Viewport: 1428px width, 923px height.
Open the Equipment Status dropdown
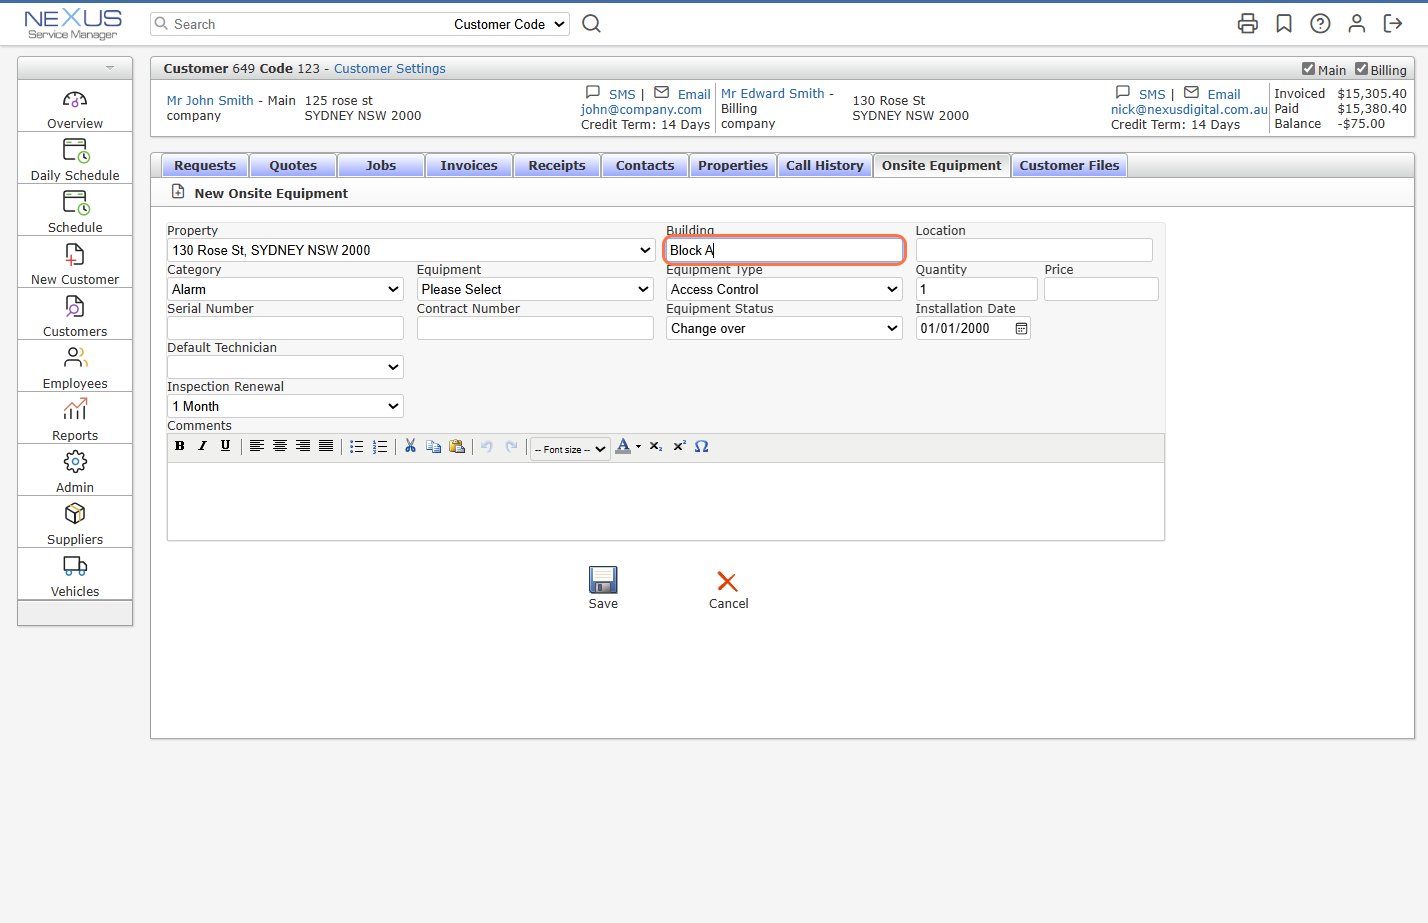[784, 328]
